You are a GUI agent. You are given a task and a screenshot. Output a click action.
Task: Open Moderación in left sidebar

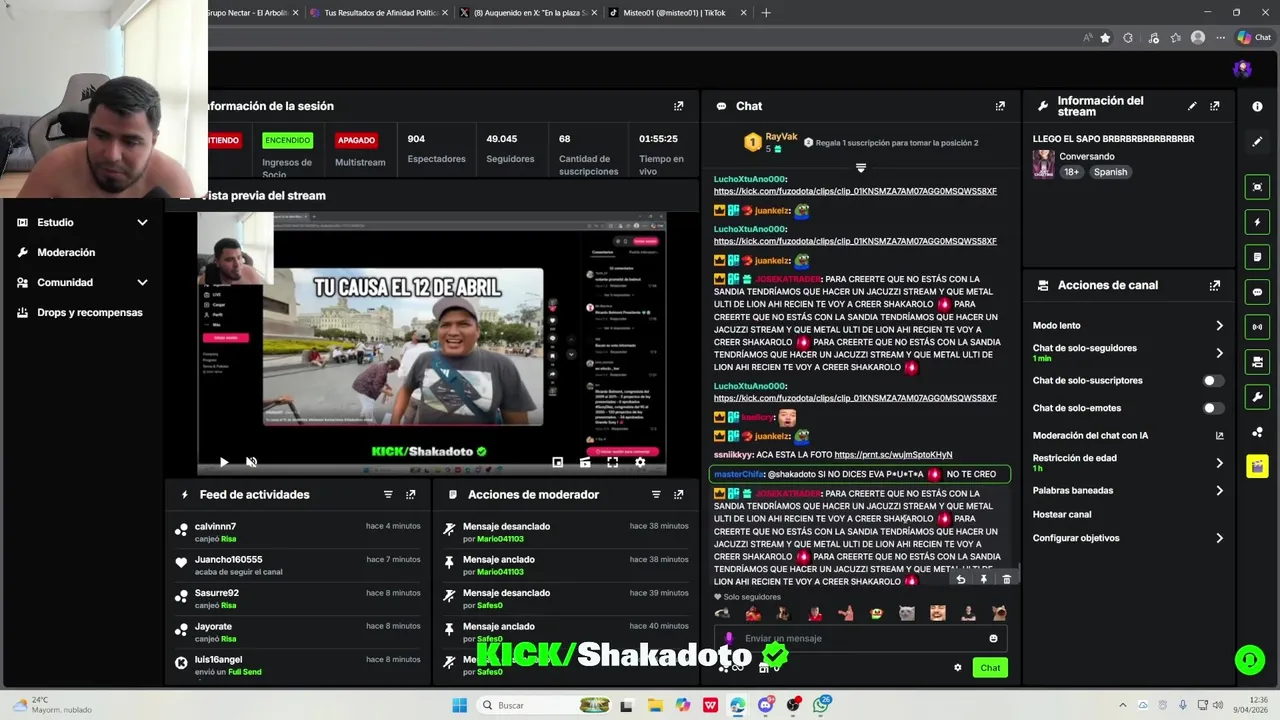point(66,252)
